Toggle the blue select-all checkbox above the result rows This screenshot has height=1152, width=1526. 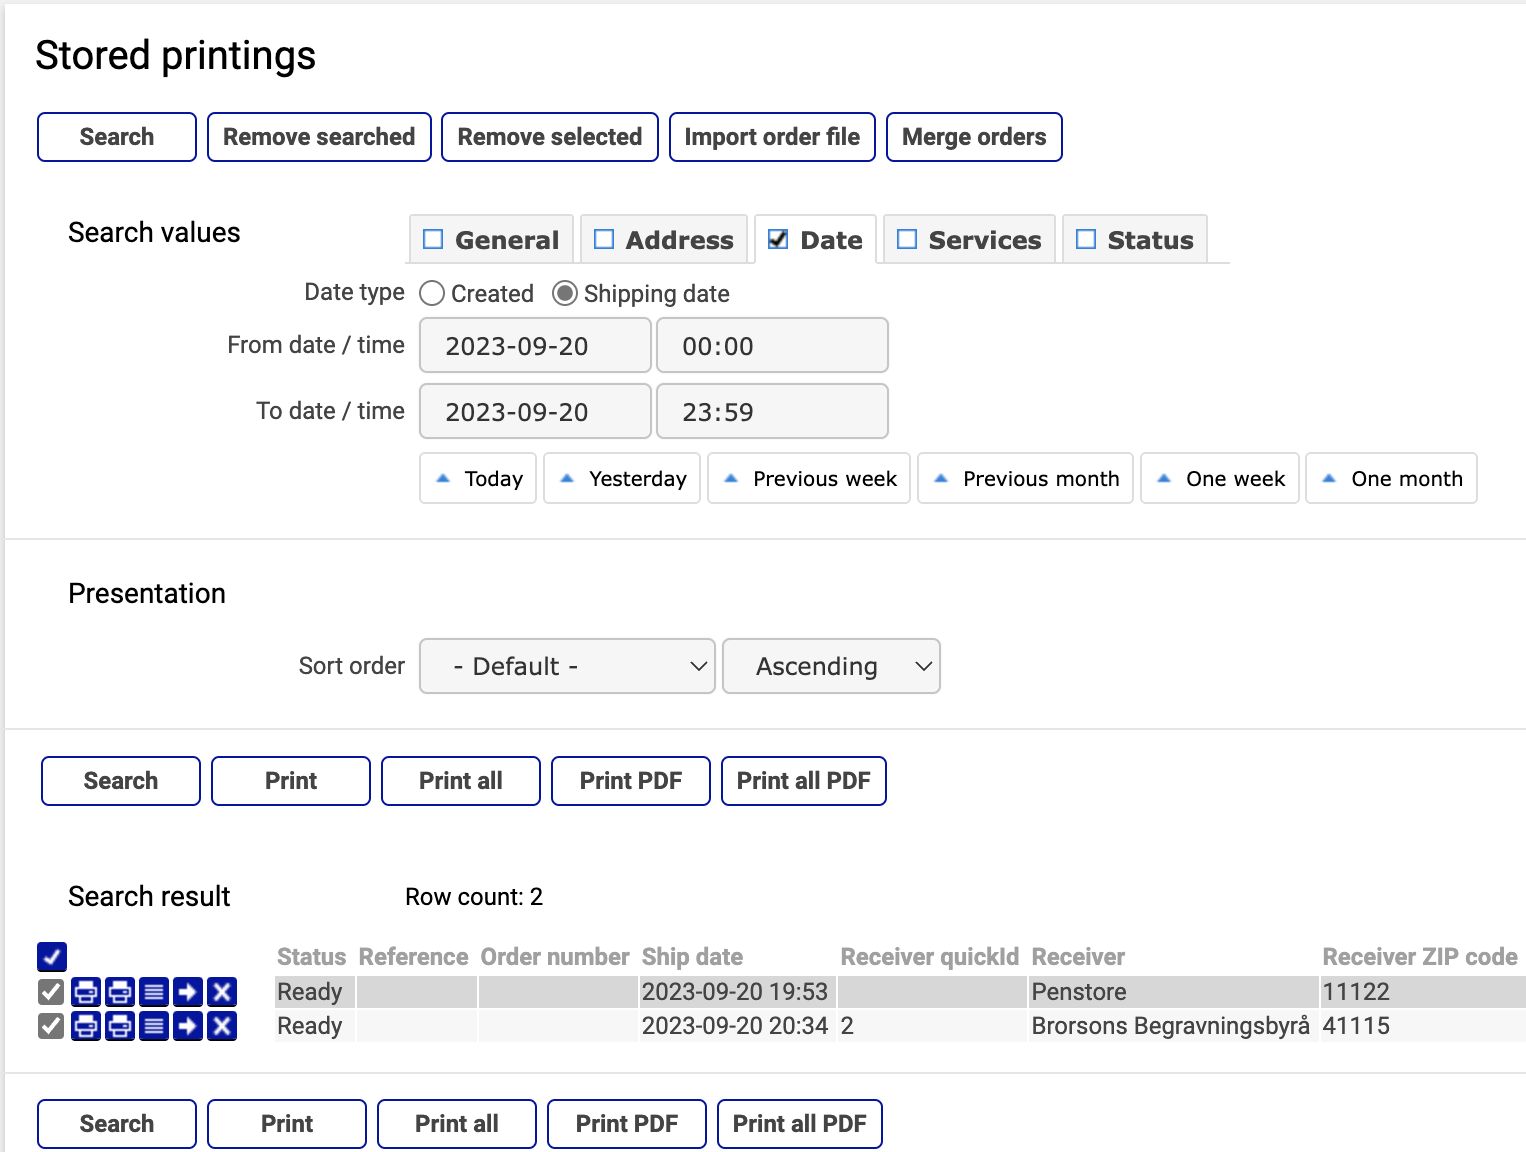coord(52,957)
